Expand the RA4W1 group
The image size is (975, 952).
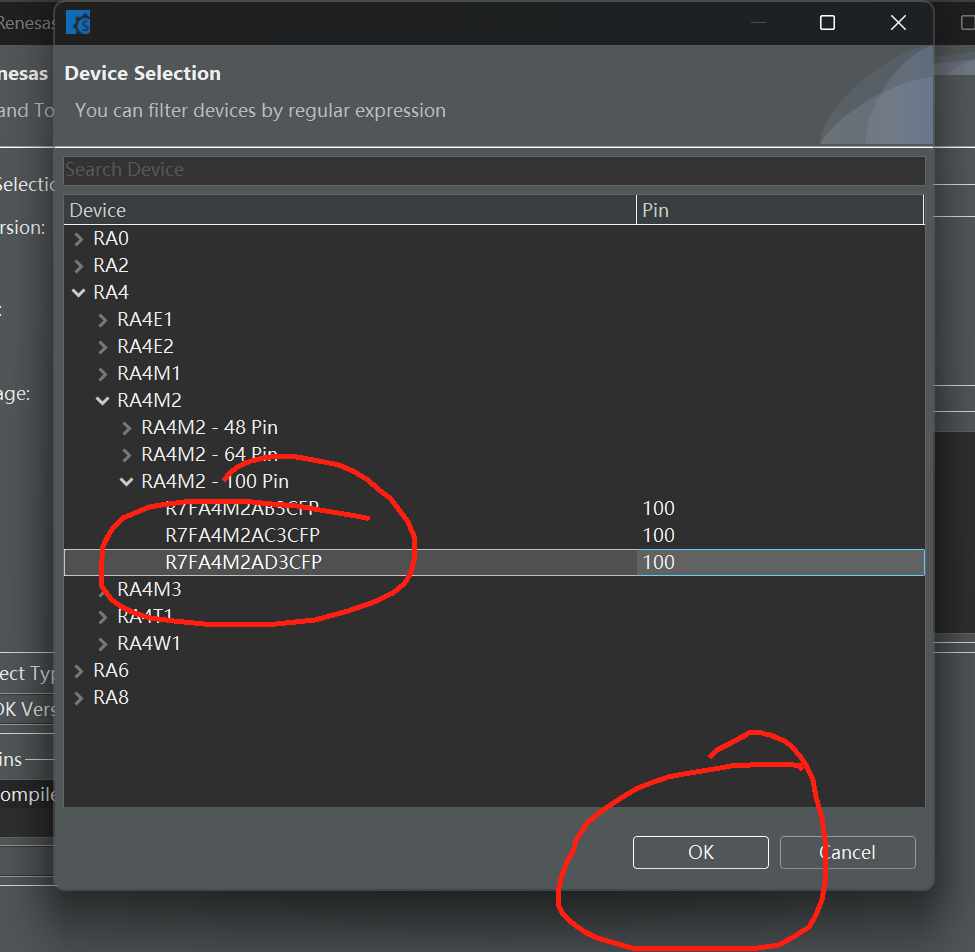tap(103, 644)
